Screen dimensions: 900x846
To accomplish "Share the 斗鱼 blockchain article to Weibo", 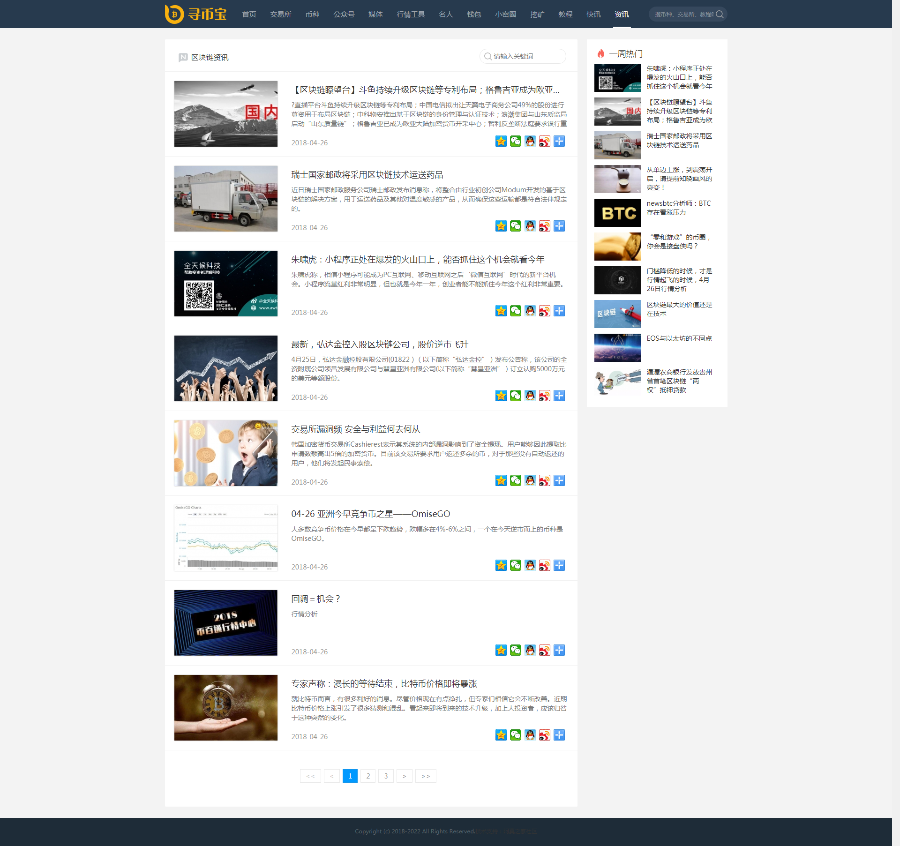I will 544,141.
